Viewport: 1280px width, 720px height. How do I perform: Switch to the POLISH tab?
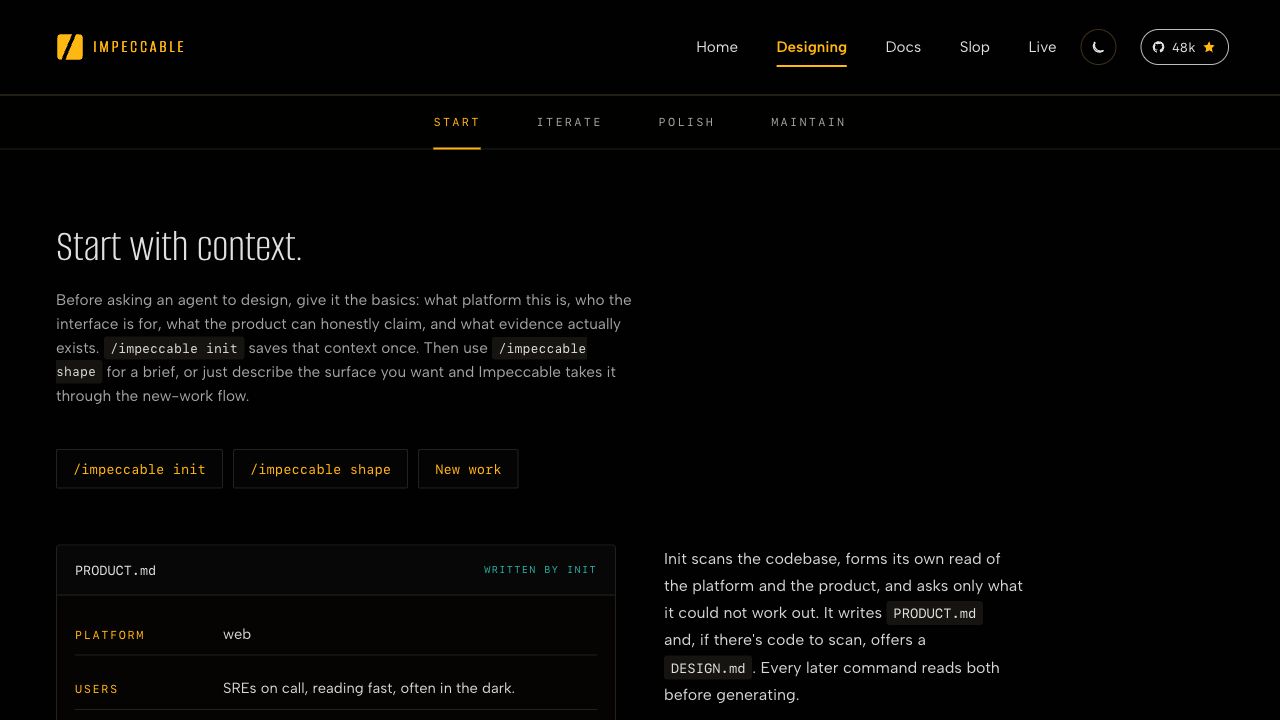(x=686, y=122)
